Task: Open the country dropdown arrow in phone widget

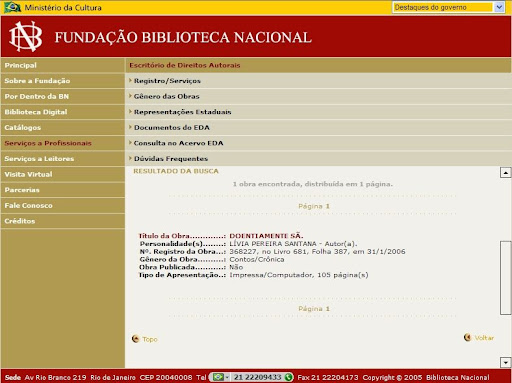Action: 227,377
